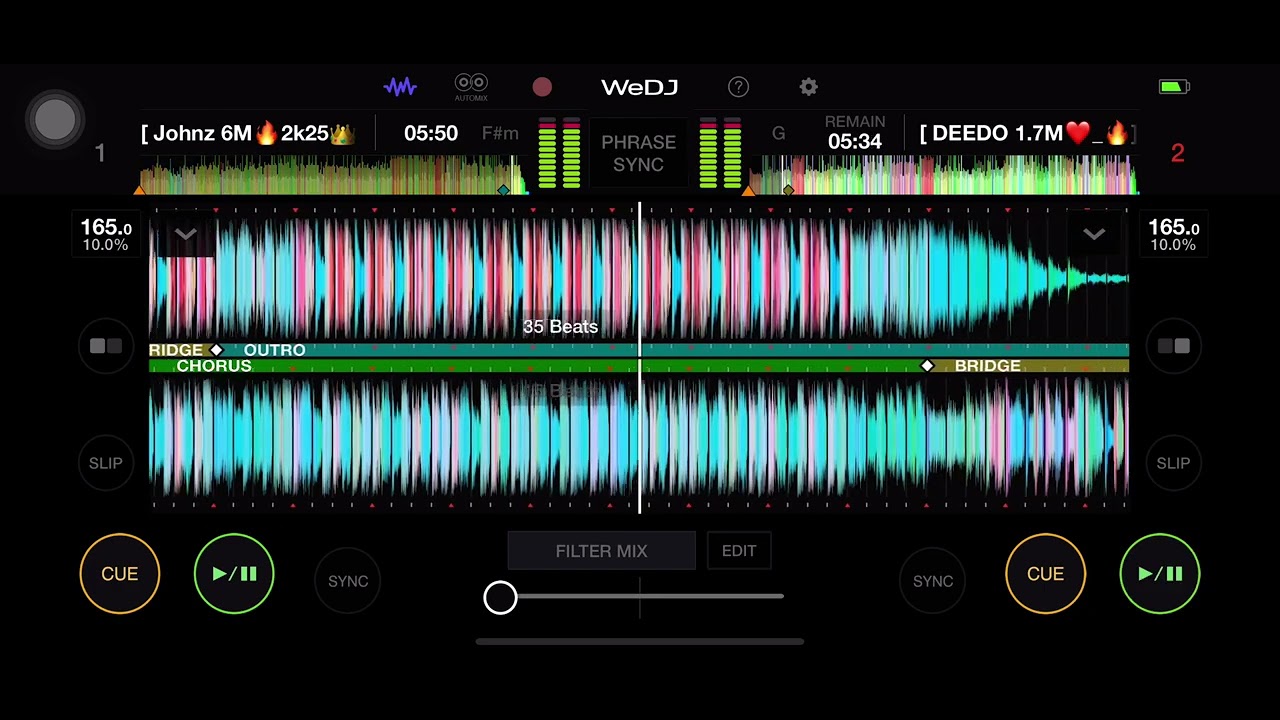Open deck 2 track title DEEDO 1.7M
1280x720 pixels.
[x=1027, y=133]
